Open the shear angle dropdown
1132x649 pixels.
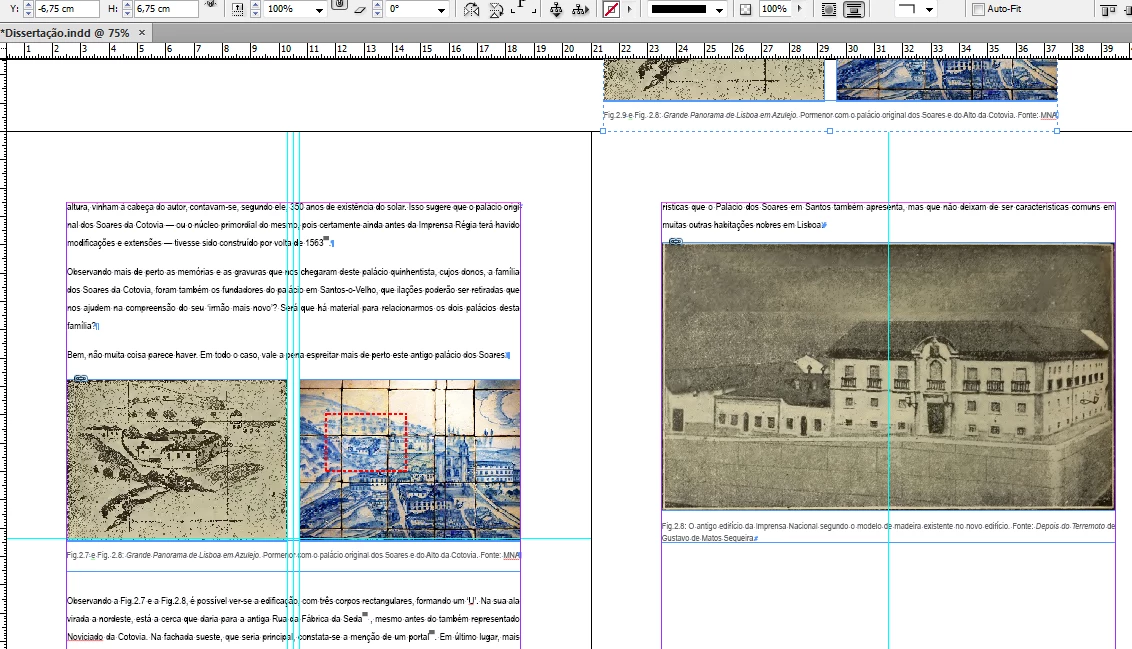coord(440,9)
